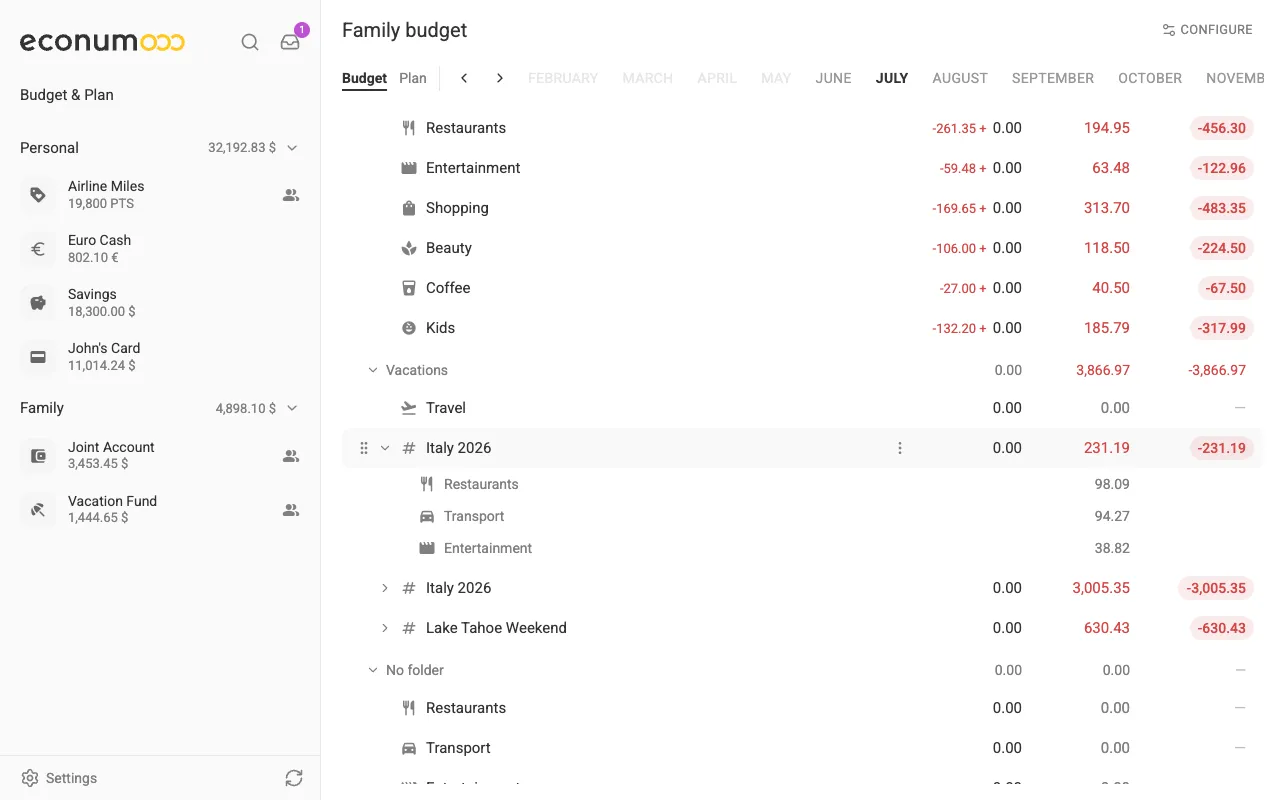The height and width of the screenshot is (800, 1280).
Task: Open the Budget & Plan link
Action: (67, 95)
